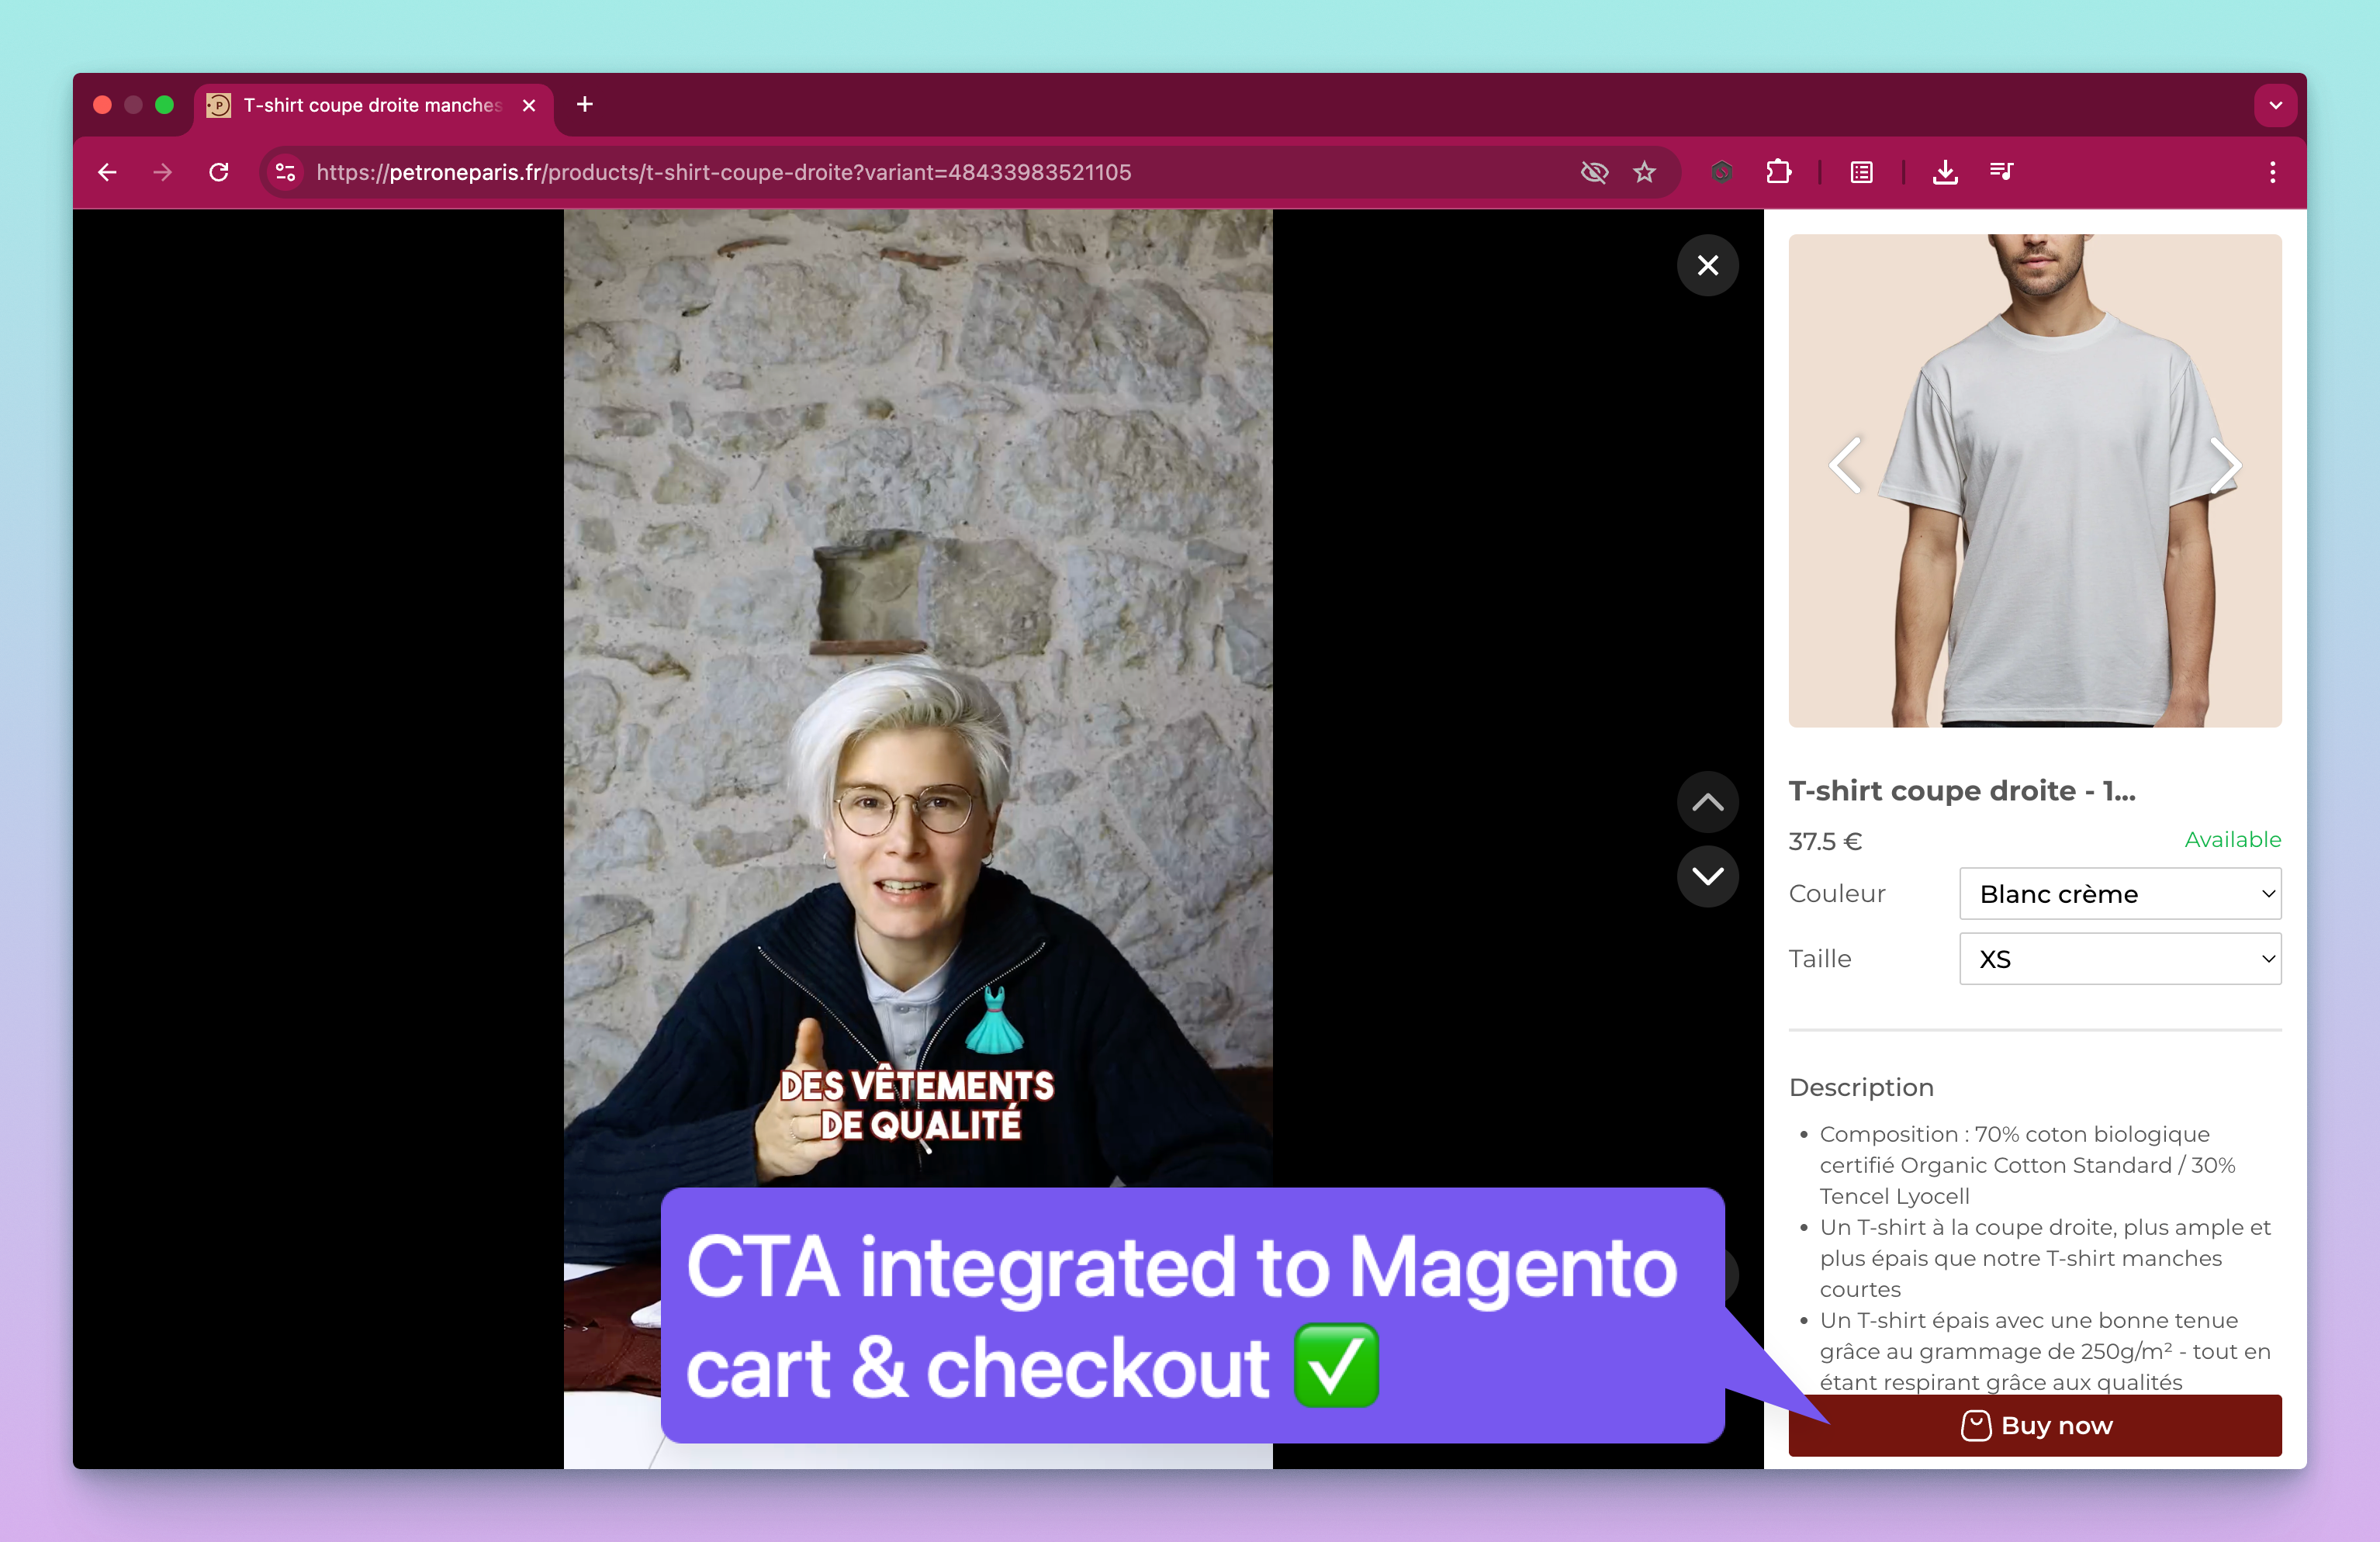Click the T-shirt product photo

coord(2035,480)
